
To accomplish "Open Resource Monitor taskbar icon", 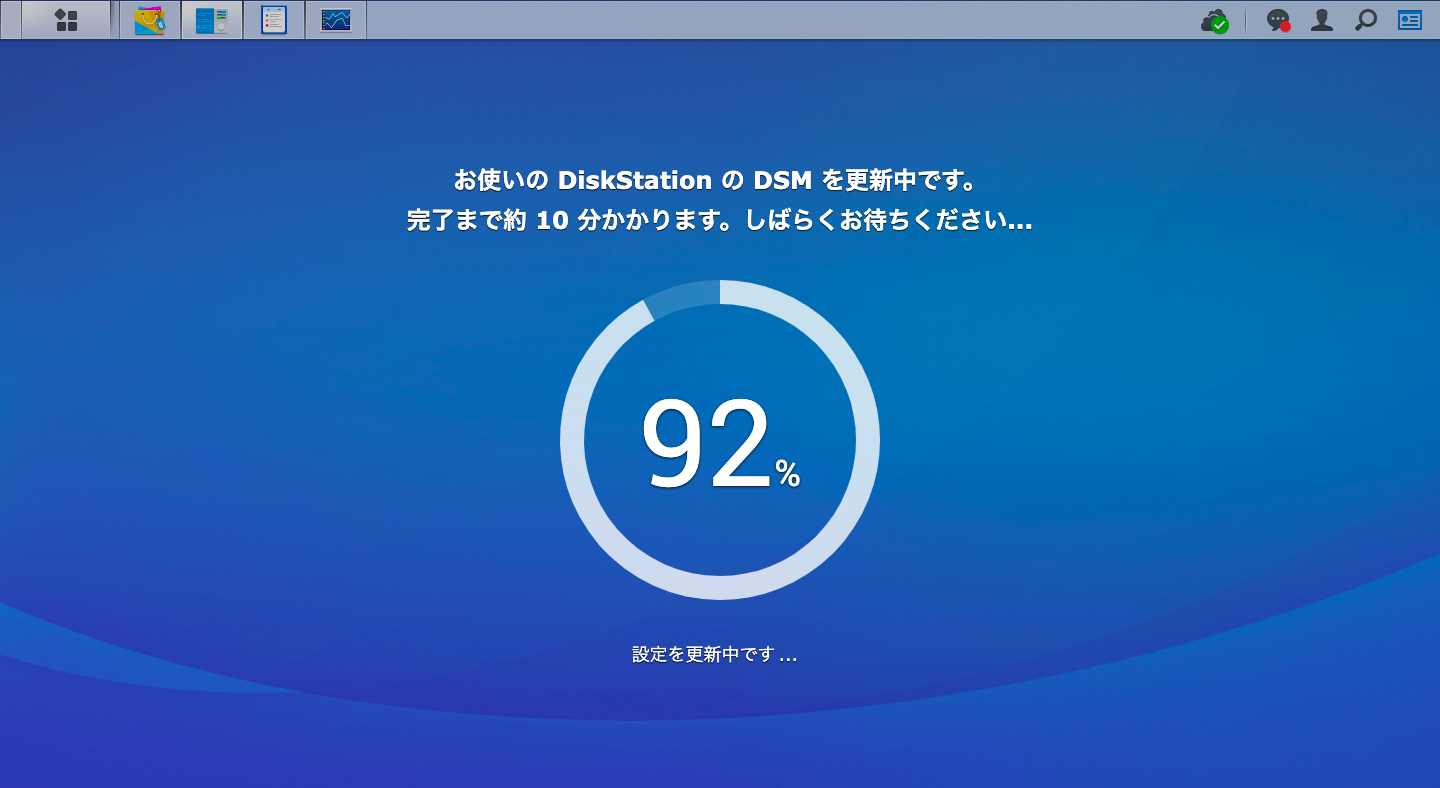I will click(x=336, y=20).
